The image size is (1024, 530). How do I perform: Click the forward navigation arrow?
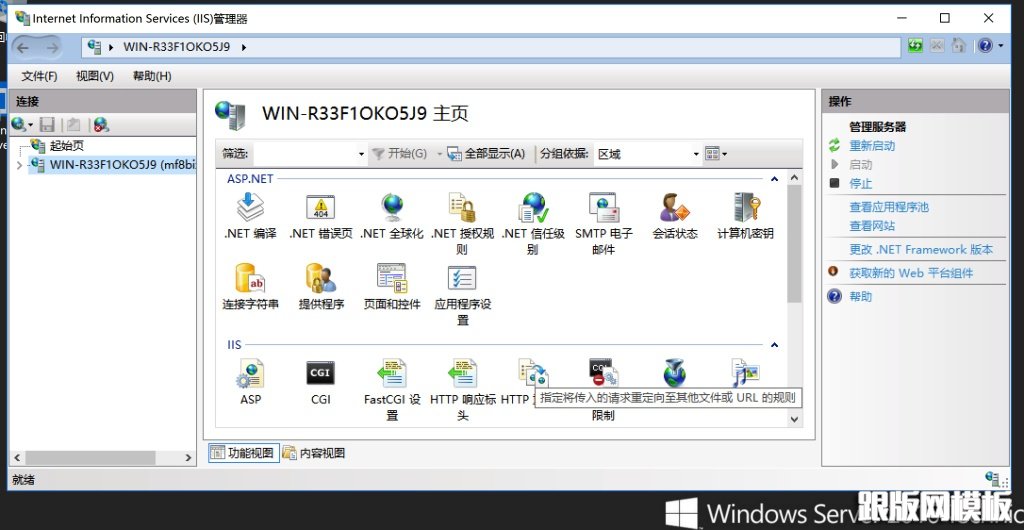(52, 48)
